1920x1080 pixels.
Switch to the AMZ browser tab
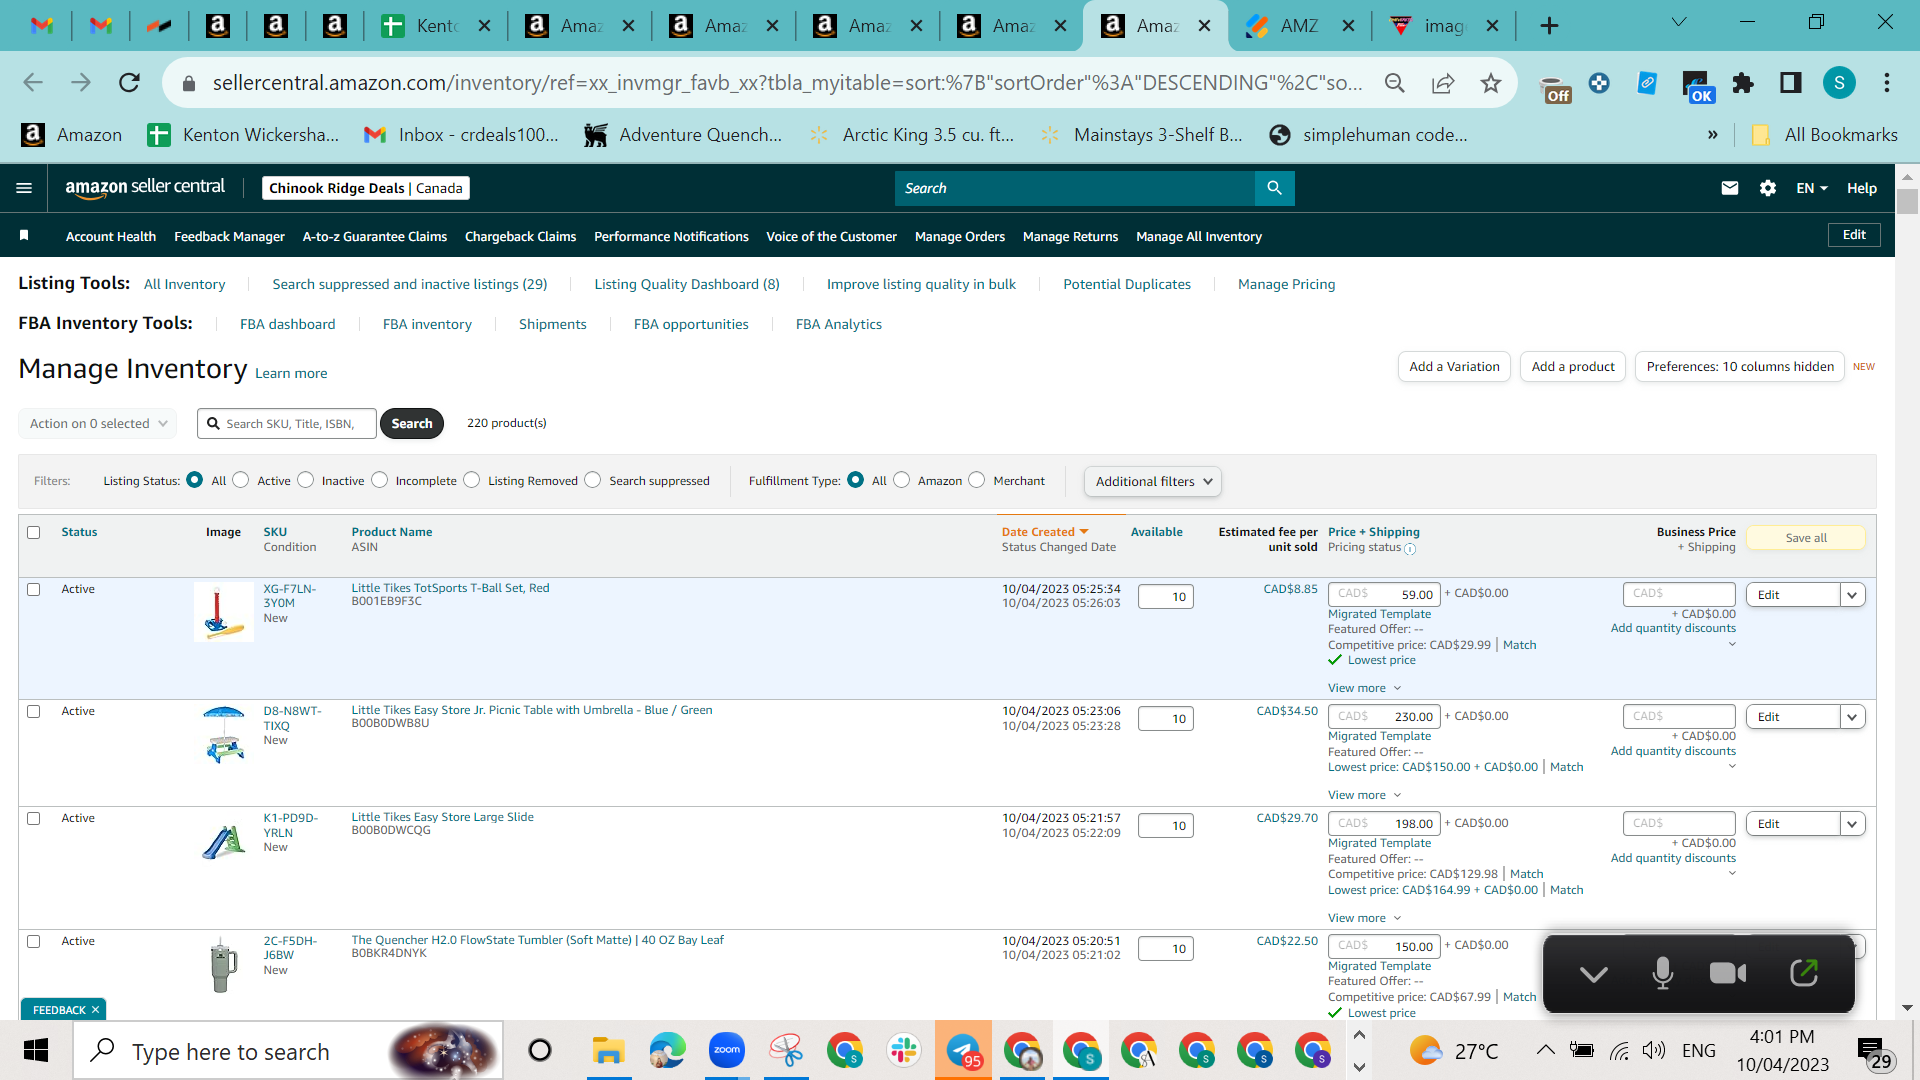click(x=1298, y=26)
